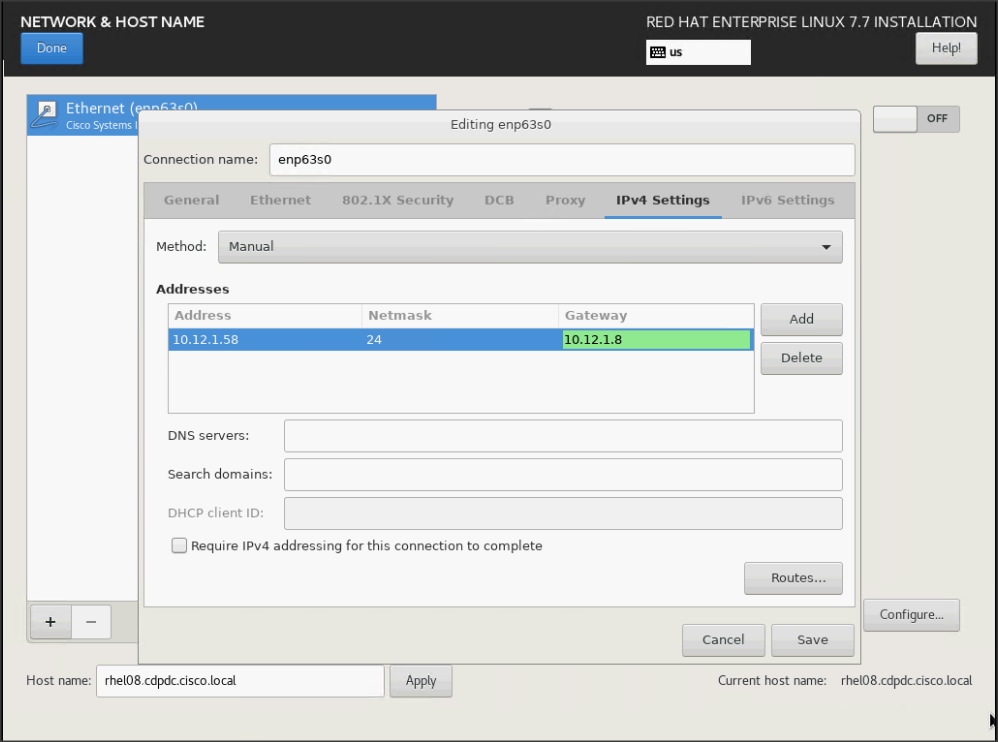This screenshot has height=742, width=998.
Task: Click the Netmask column header
Action: click(460, 316)
